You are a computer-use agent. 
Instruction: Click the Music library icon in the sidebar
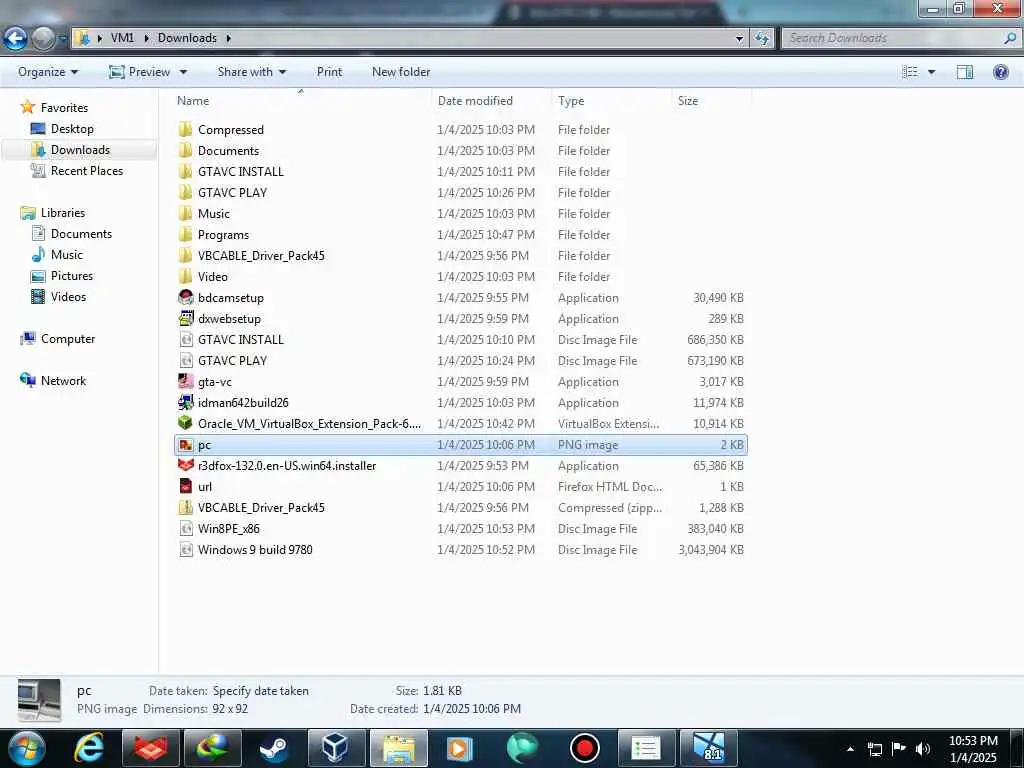38,255
